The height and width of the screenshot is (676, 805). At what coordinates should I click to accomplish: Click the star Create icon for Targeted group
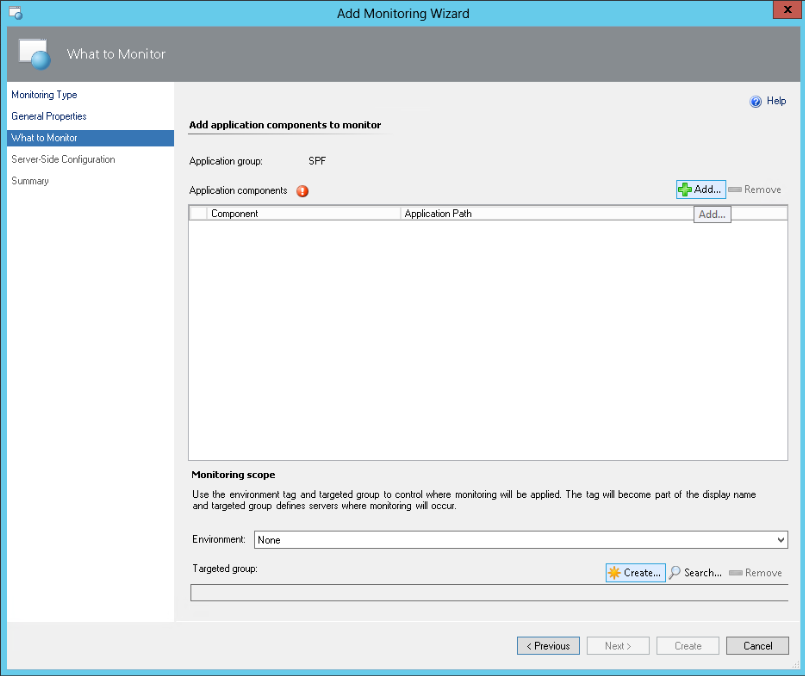pyautogui.click(x=614, y=573)
